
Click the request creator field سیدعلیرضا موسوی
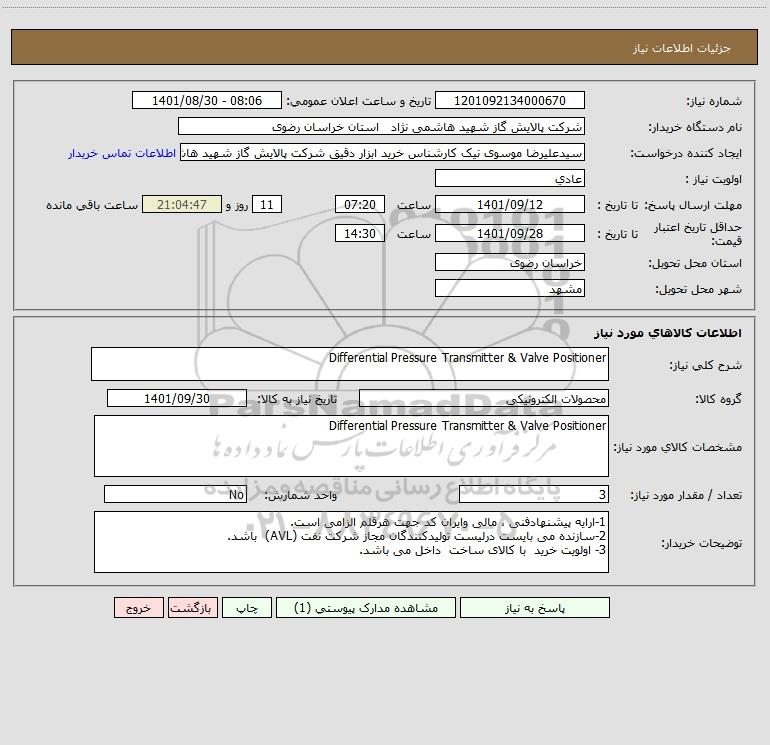click(383, 152)
